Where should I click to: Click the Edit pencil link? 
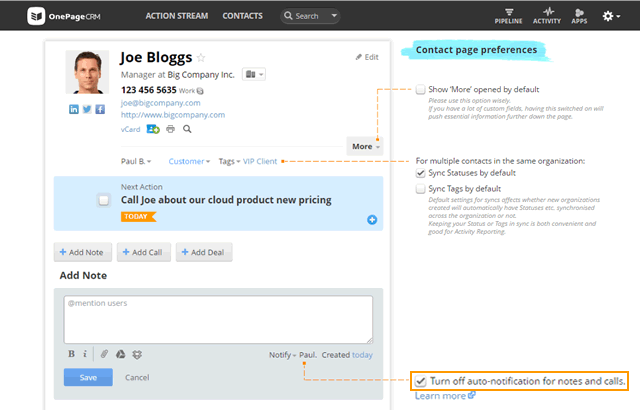(x=367, y=57)
